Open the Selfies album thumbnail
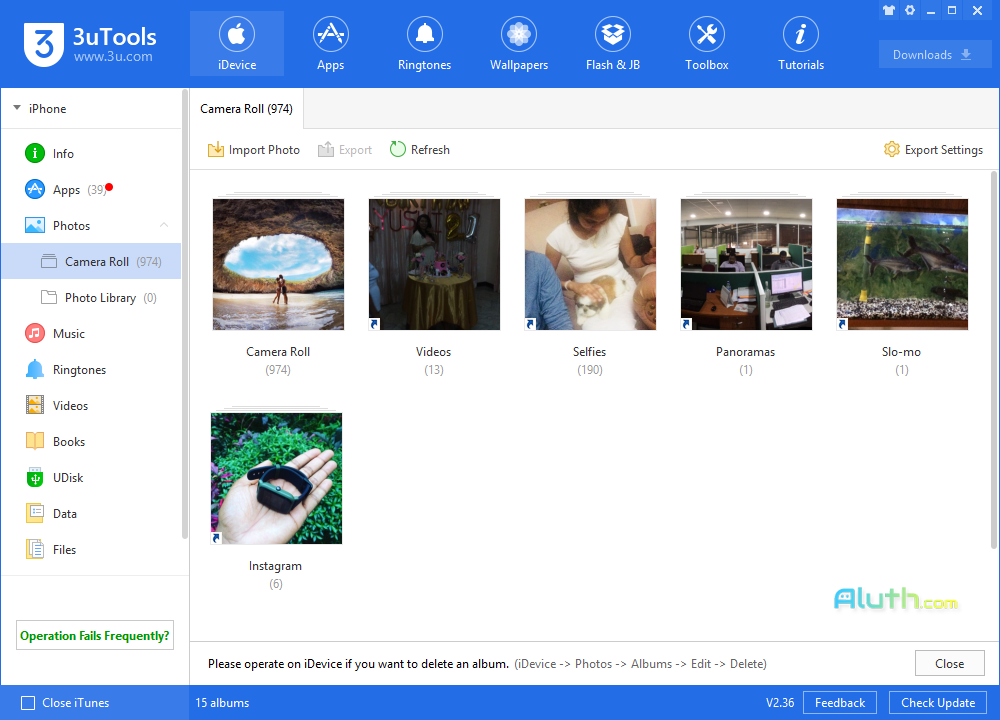The height and width of the screenshot is (720, 1000). [590, 263]
